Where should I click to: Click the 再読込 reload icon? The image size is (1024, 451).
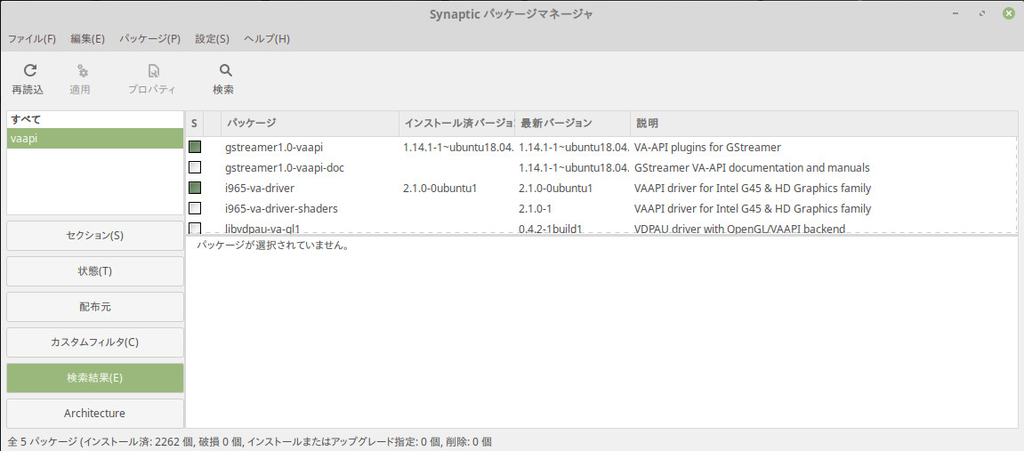coord(30,70)
